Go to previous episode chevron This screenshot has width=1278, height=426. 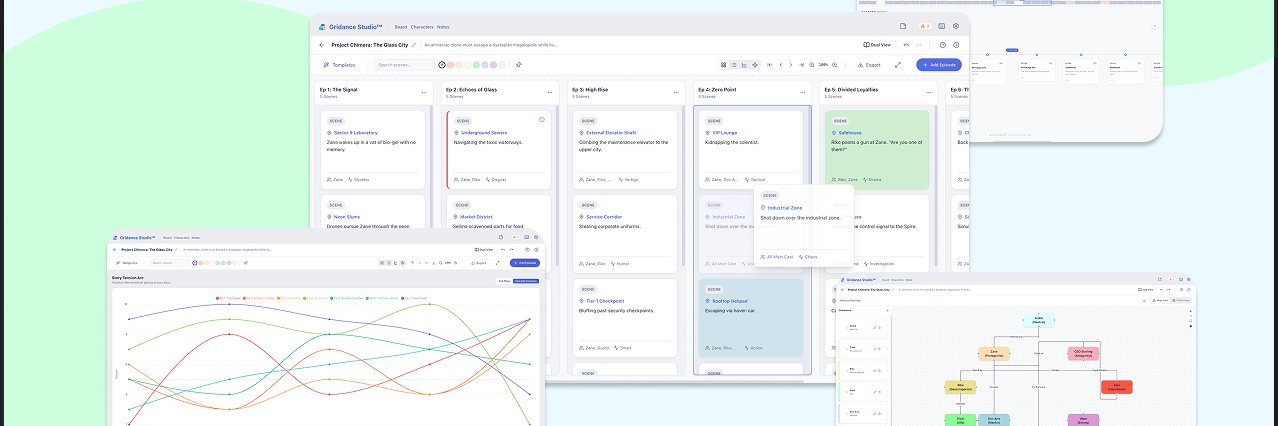(781, 65)
